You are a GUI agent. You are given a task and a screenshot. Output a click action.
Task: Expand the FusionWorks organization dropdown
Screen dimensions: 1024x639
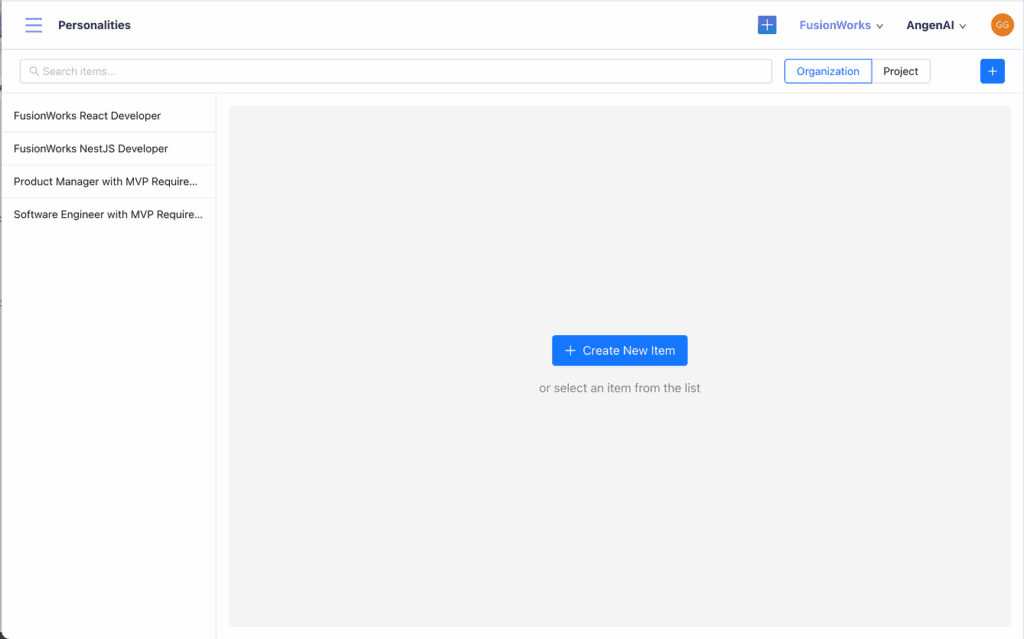click(835, 25)
